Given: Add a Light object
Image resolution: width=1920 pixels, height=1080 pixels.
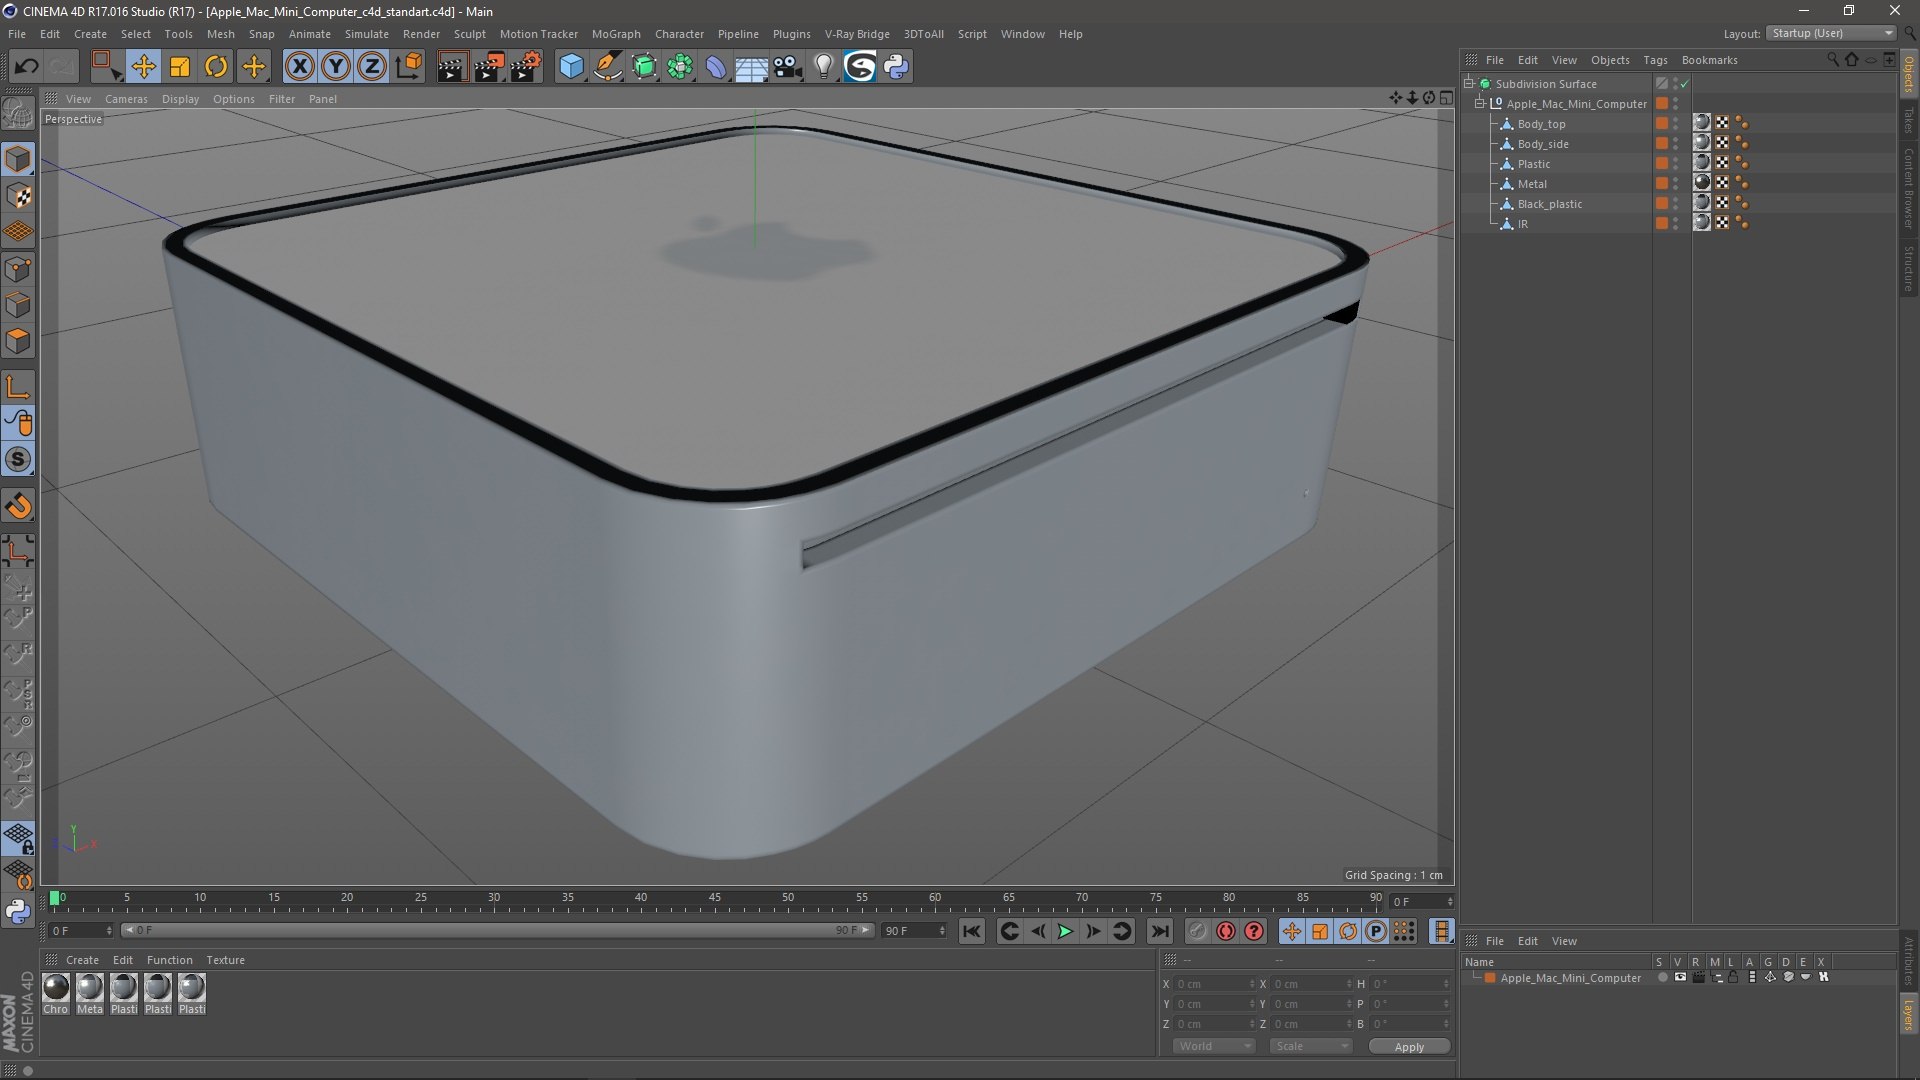Looking at the screenshot, I should (x=824, y=67).
